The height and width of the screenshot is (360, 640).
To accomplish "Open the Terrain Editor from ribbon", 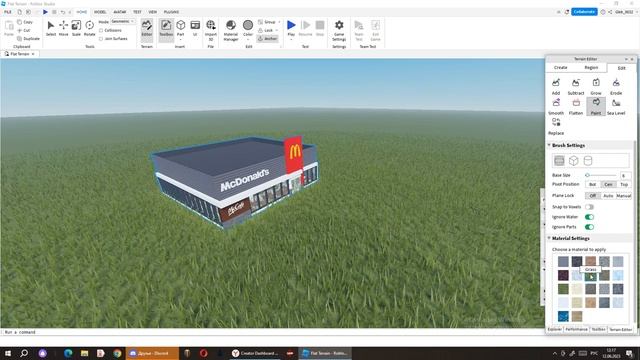I will coord(147,29).
